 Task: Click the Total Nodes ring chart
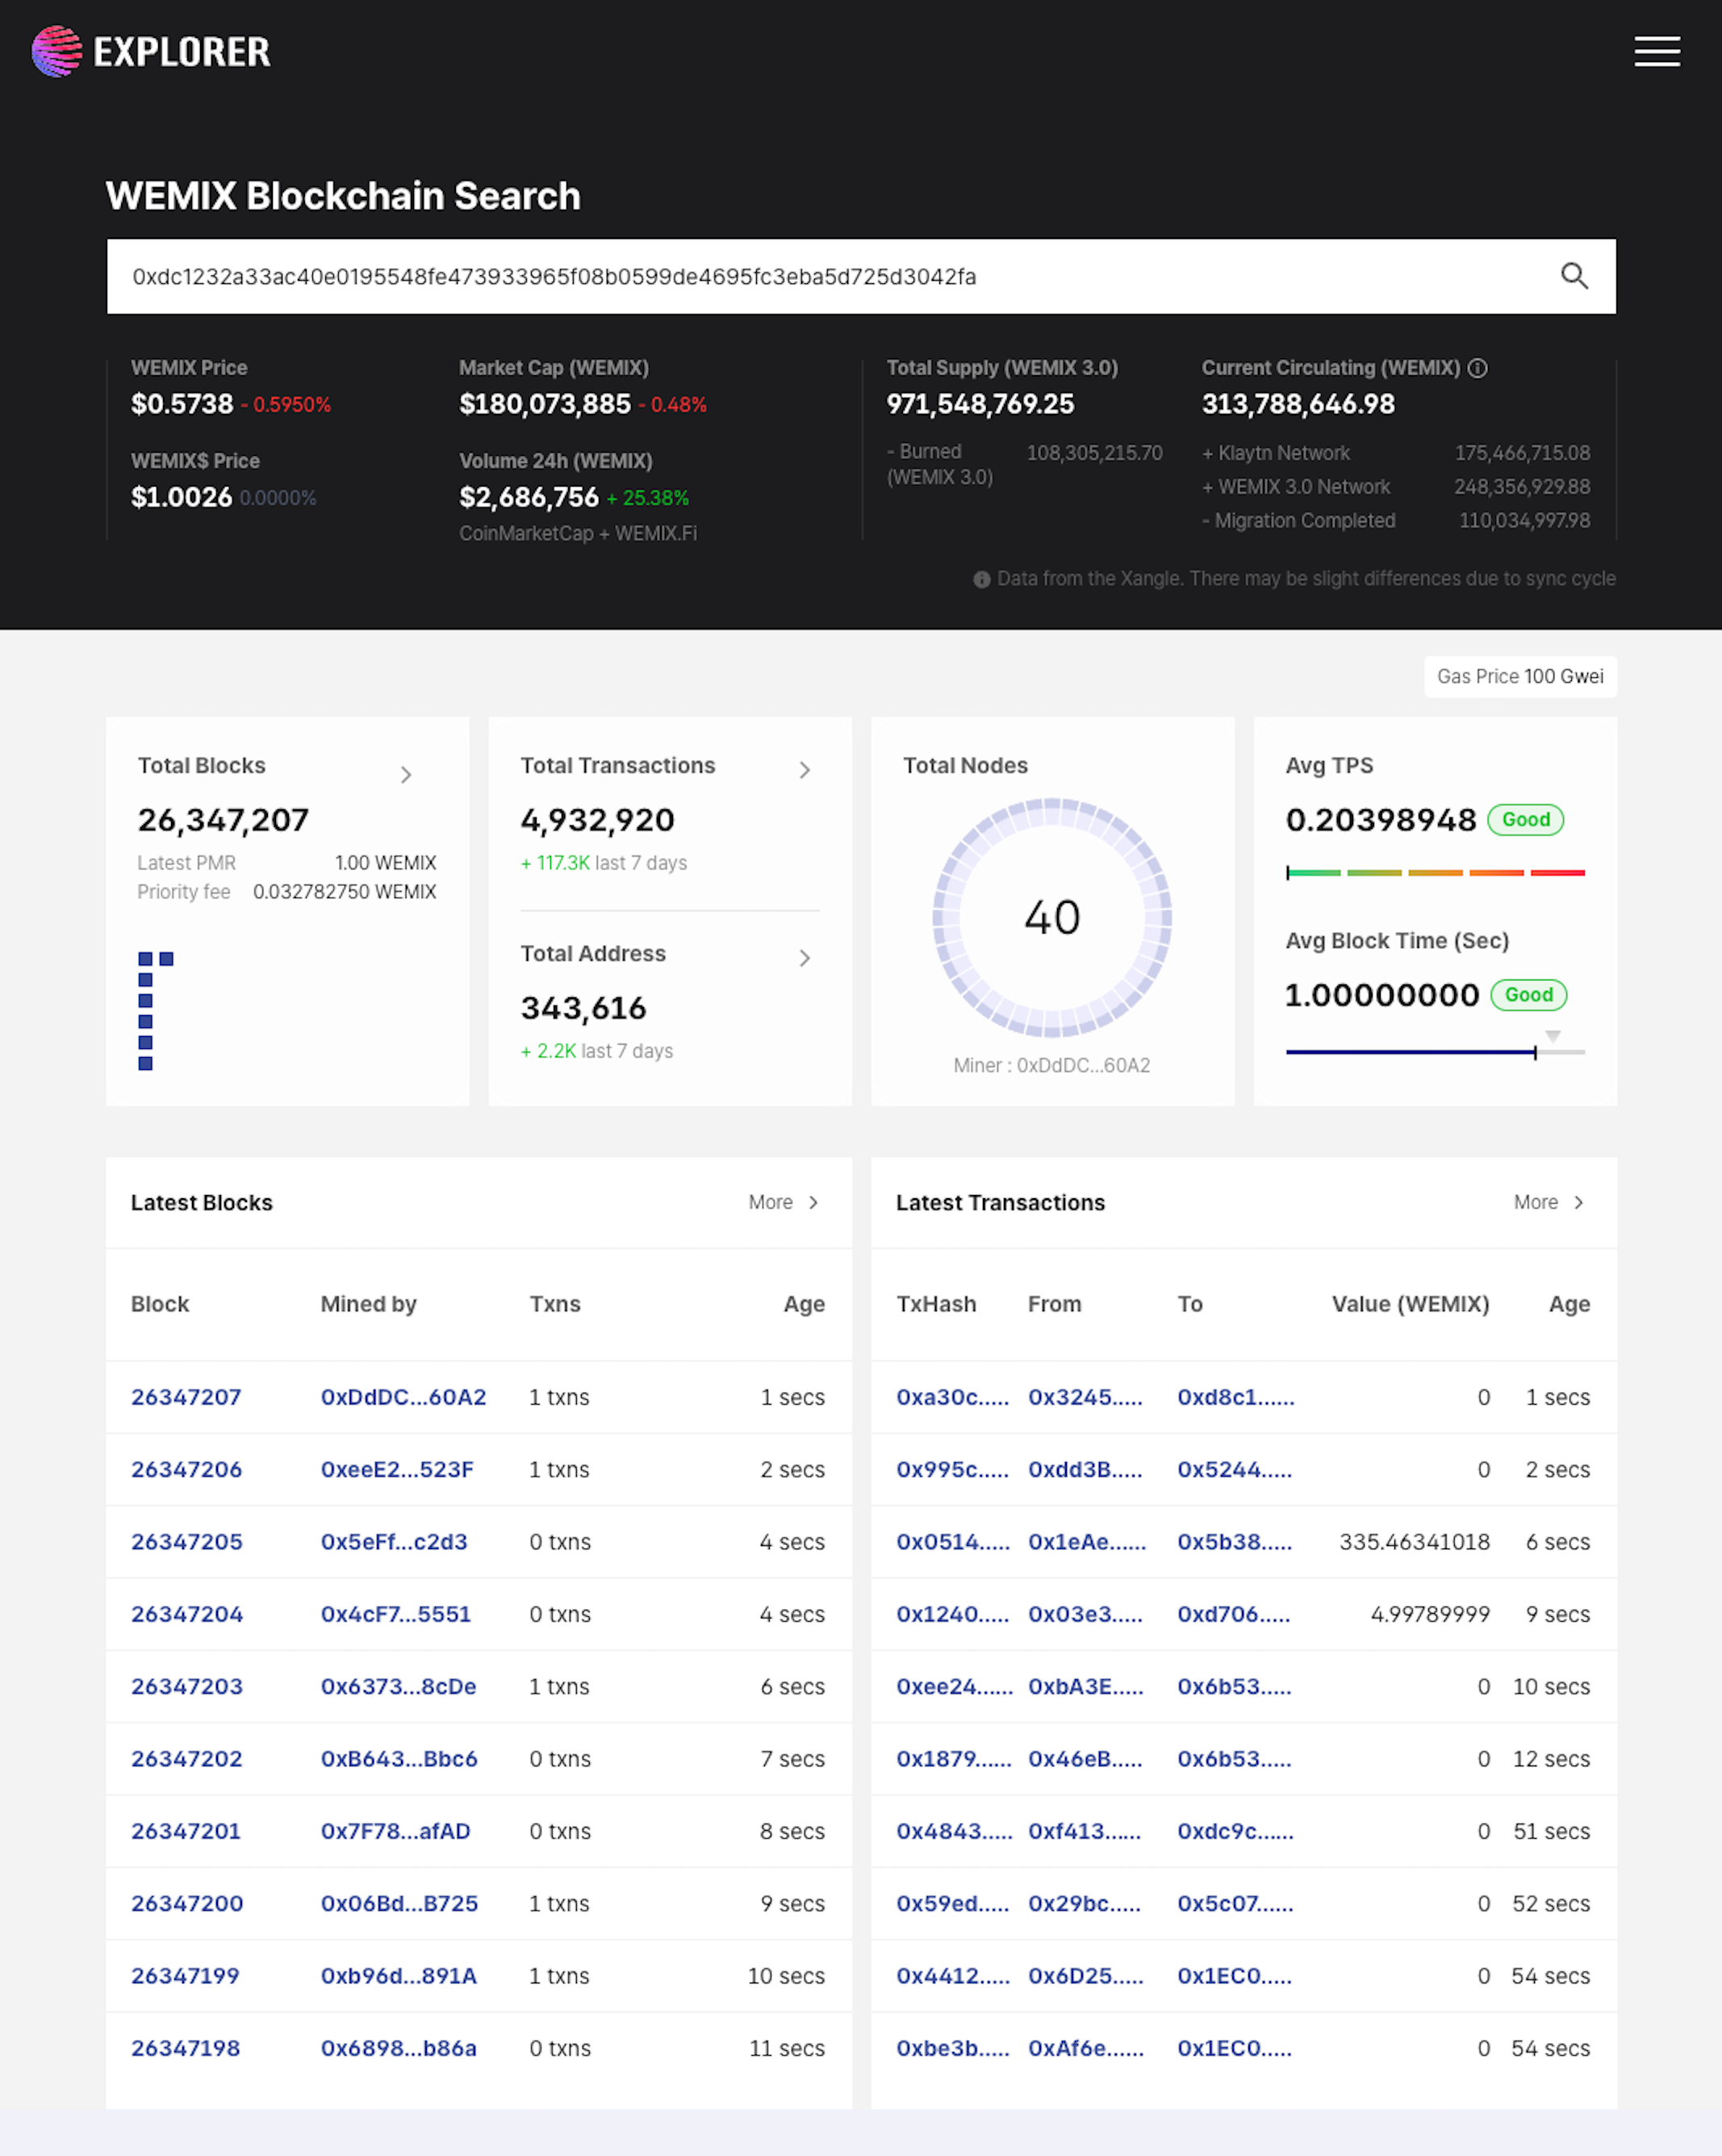[1051, 917]
